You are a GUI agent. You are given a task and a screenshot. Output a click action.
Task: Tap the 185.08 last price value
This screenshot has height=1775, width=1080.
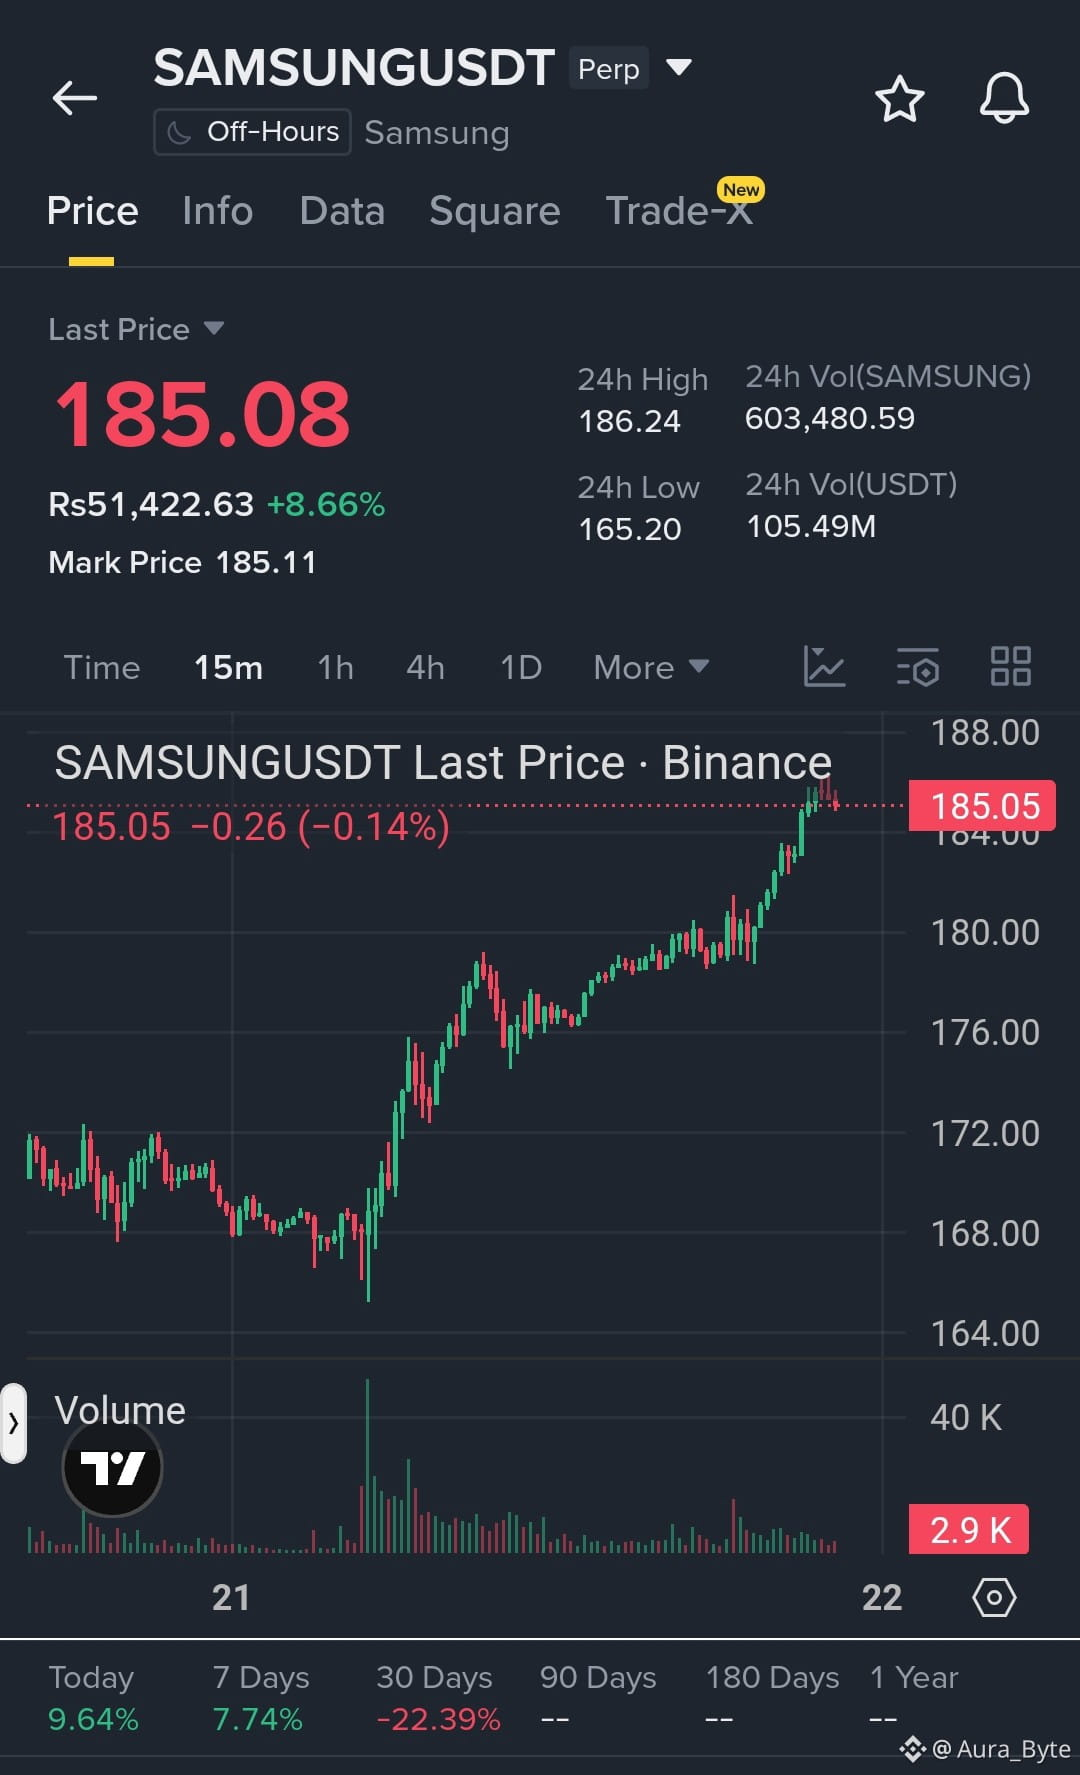pyautogui.click(x=201, y=414)
